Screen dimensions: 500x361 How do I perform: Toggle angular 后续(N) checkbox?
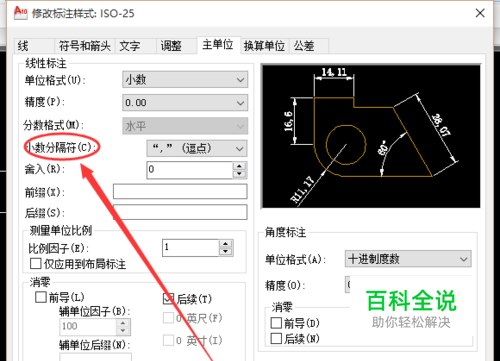coord(276,339)
